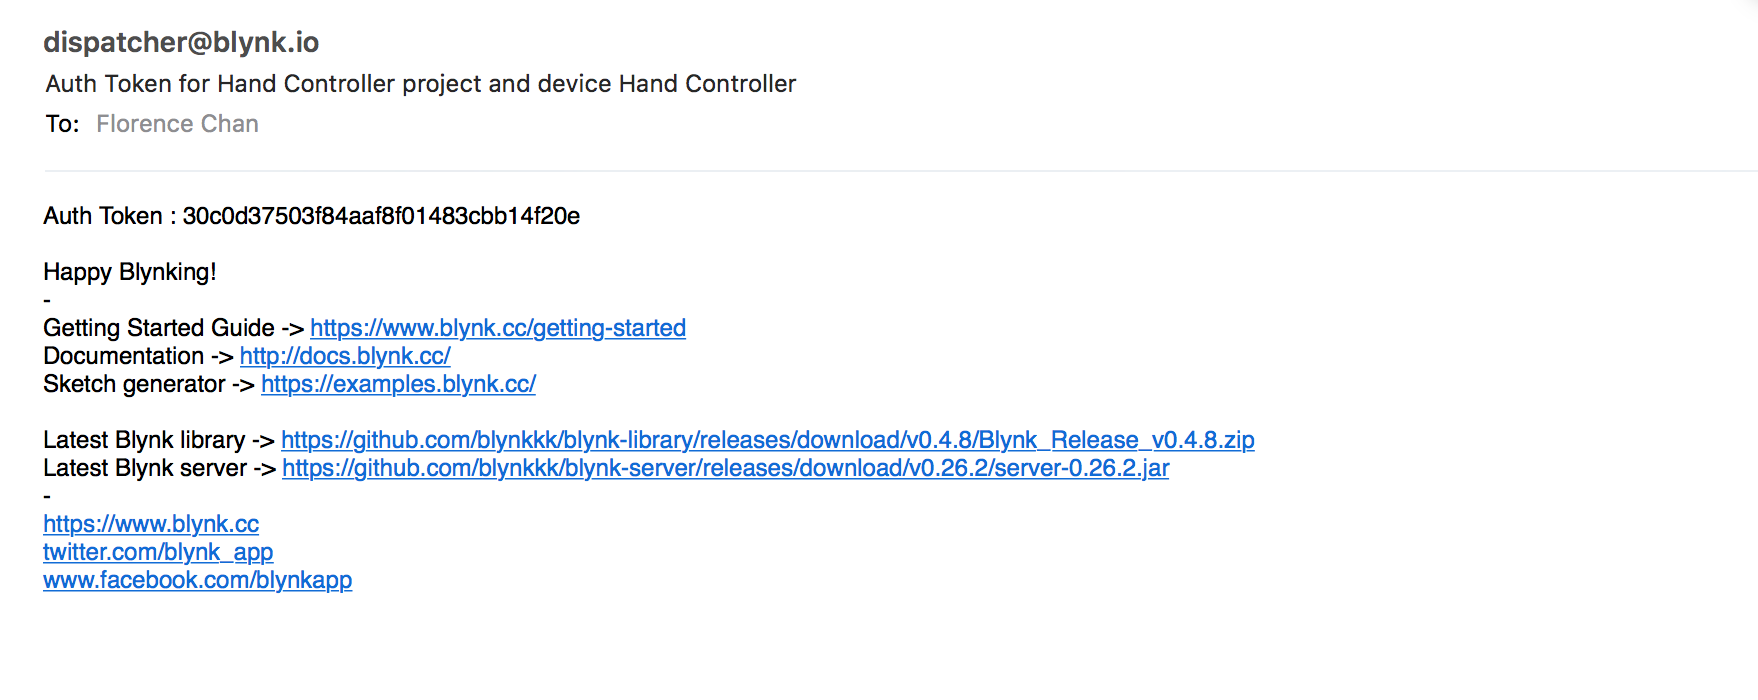Download Blynk_Release_v0.4.8.zip library link

pos(767,440)
